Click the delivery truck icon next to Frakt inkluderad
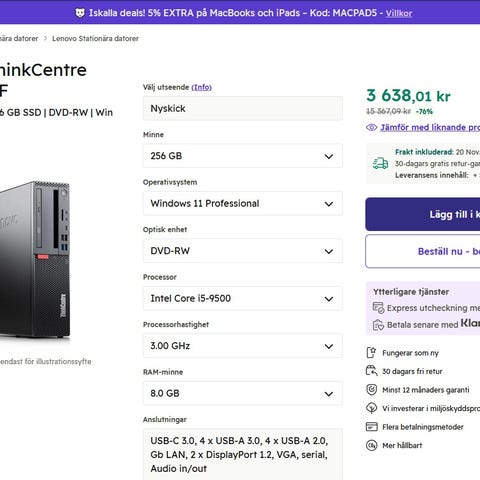Image resolution: width=480 pixels, height=480 pixels. (x=380, y=163)
